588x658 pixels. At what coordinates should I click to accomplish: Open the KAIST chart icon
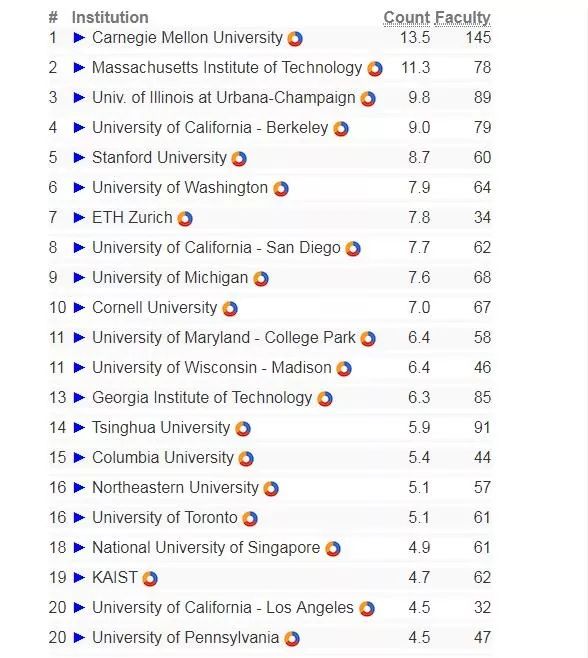pos(150,579)
